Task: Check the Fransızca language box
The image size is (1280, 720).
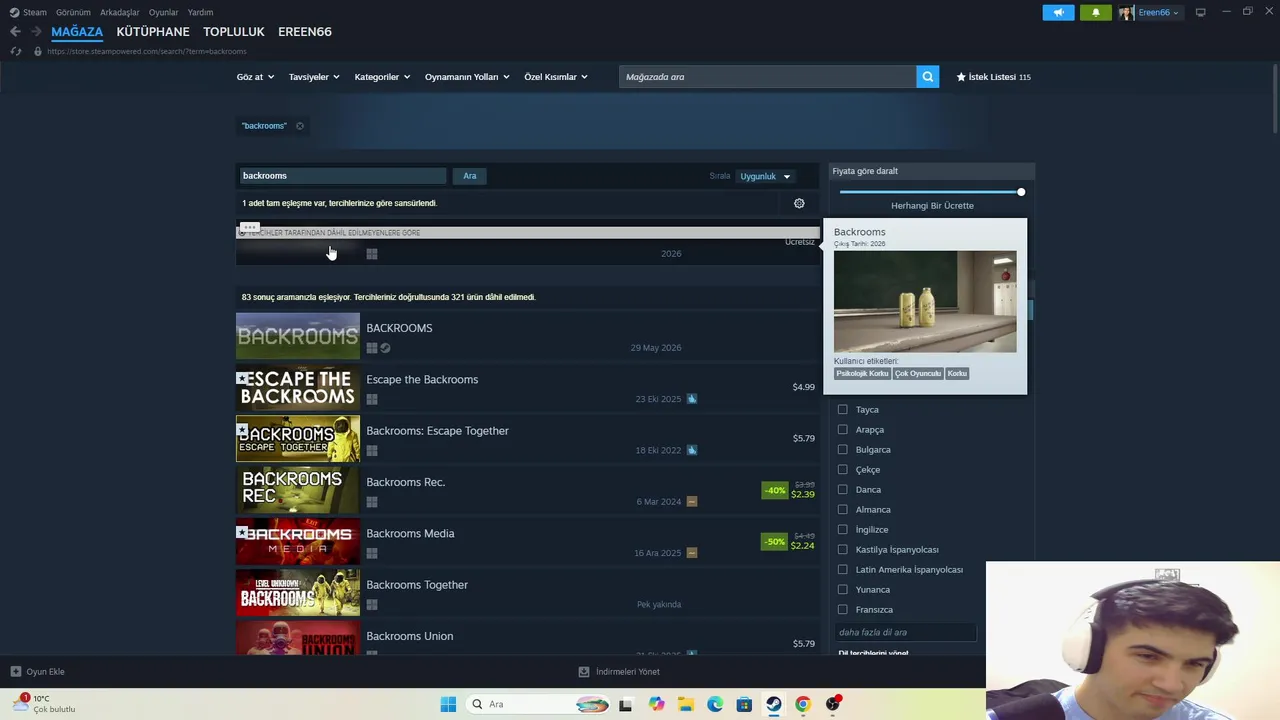Action: pos(842,610)
